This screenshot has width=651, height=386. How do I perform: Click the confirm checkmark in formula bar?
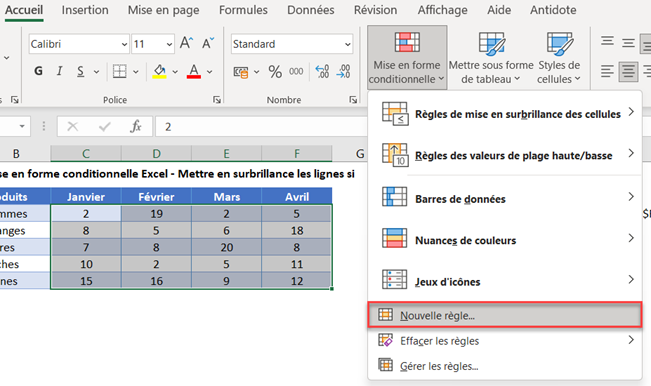tap(105, 127)
